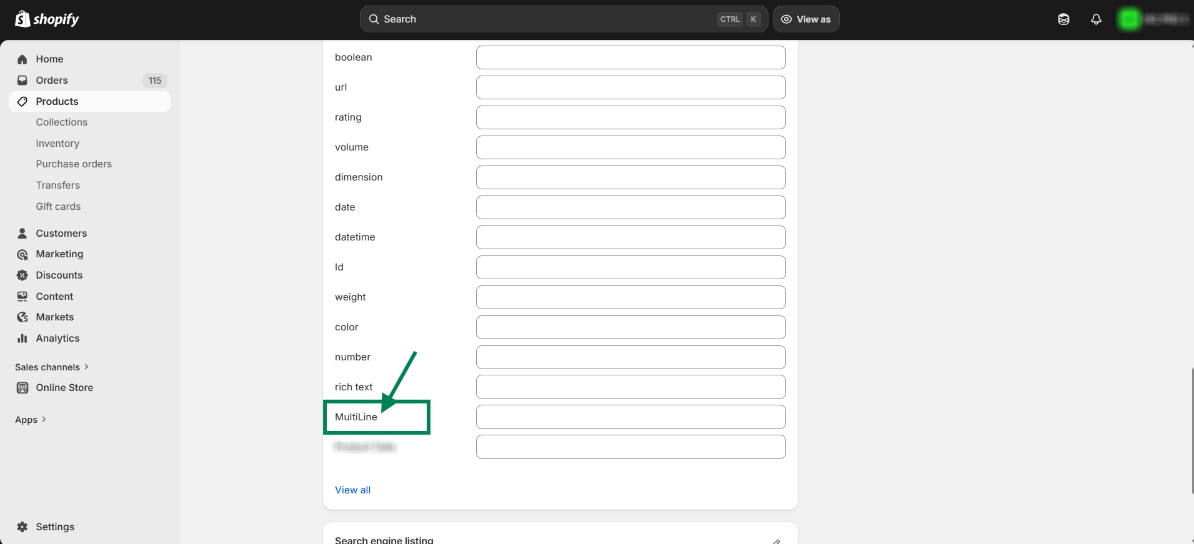Click the Home icon in the sidebar
The width and height of the screenshot is (1194, 544).
pos(22,59)
